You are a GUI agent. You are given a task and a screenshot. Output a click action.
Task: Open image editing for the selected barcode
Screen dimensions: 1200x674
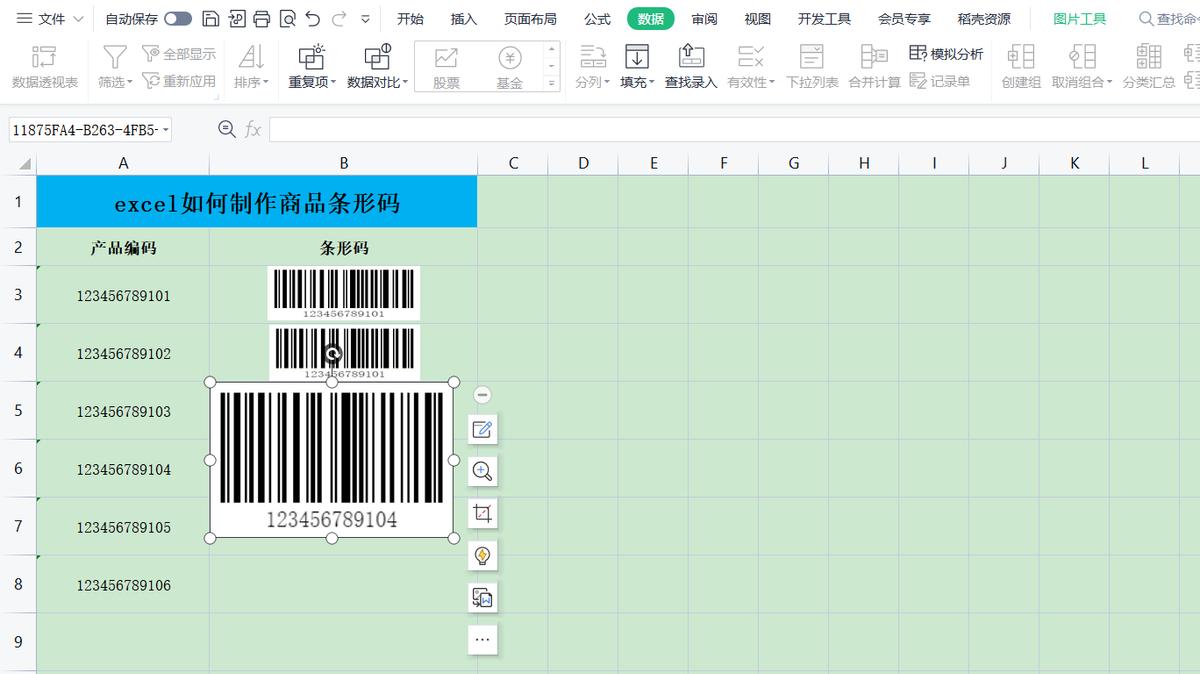(483, 429)
